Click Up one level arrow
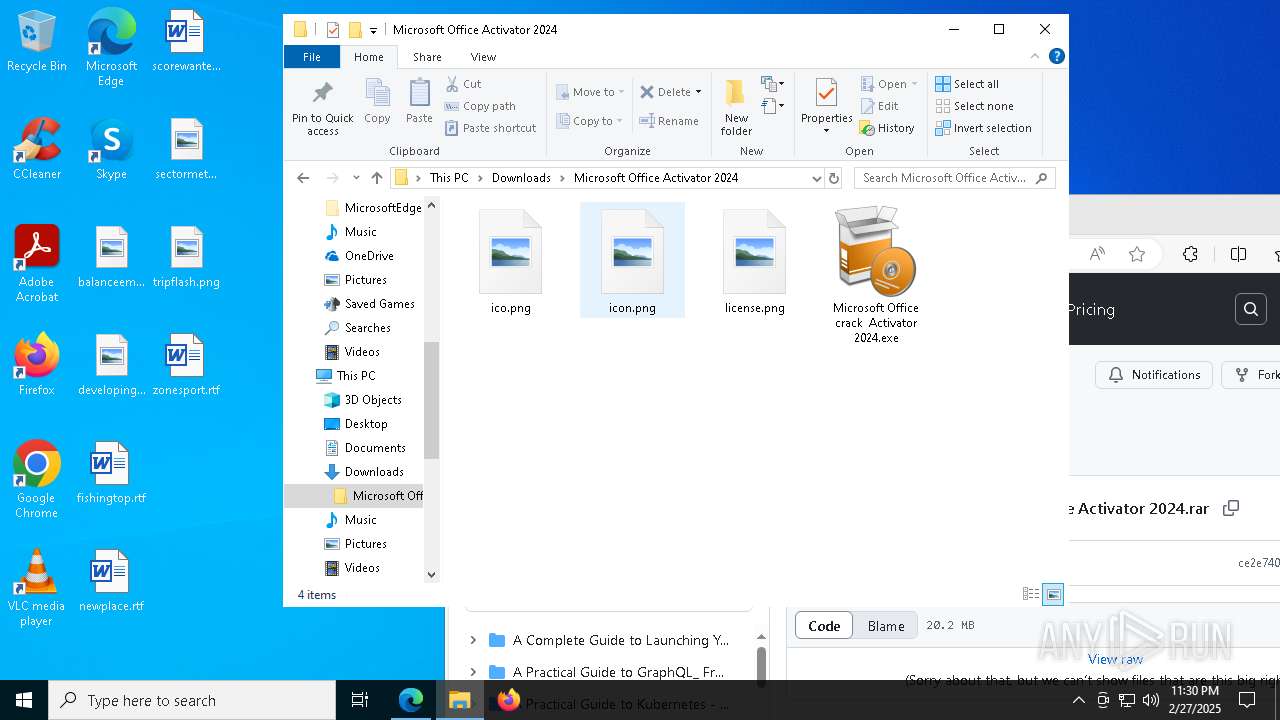The height and width of the screenshot is (720, 1280). [377, 178]
